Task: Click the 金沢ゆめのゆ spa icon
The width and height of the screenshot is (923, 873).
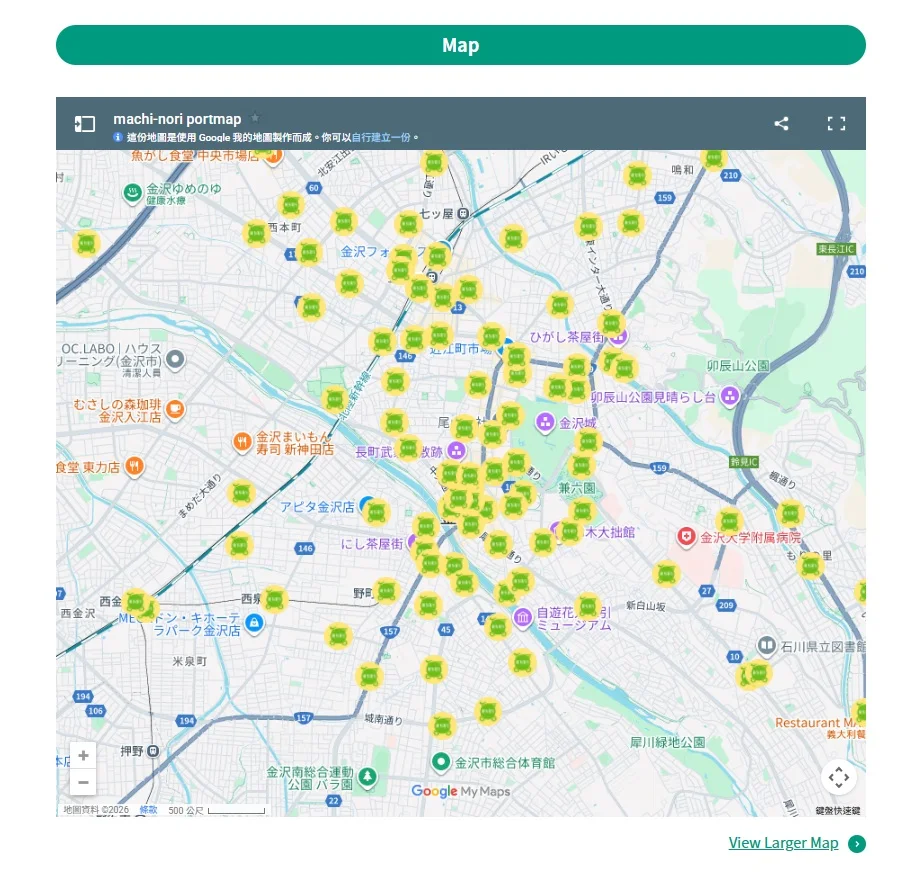Action: (x=132, y=192)
